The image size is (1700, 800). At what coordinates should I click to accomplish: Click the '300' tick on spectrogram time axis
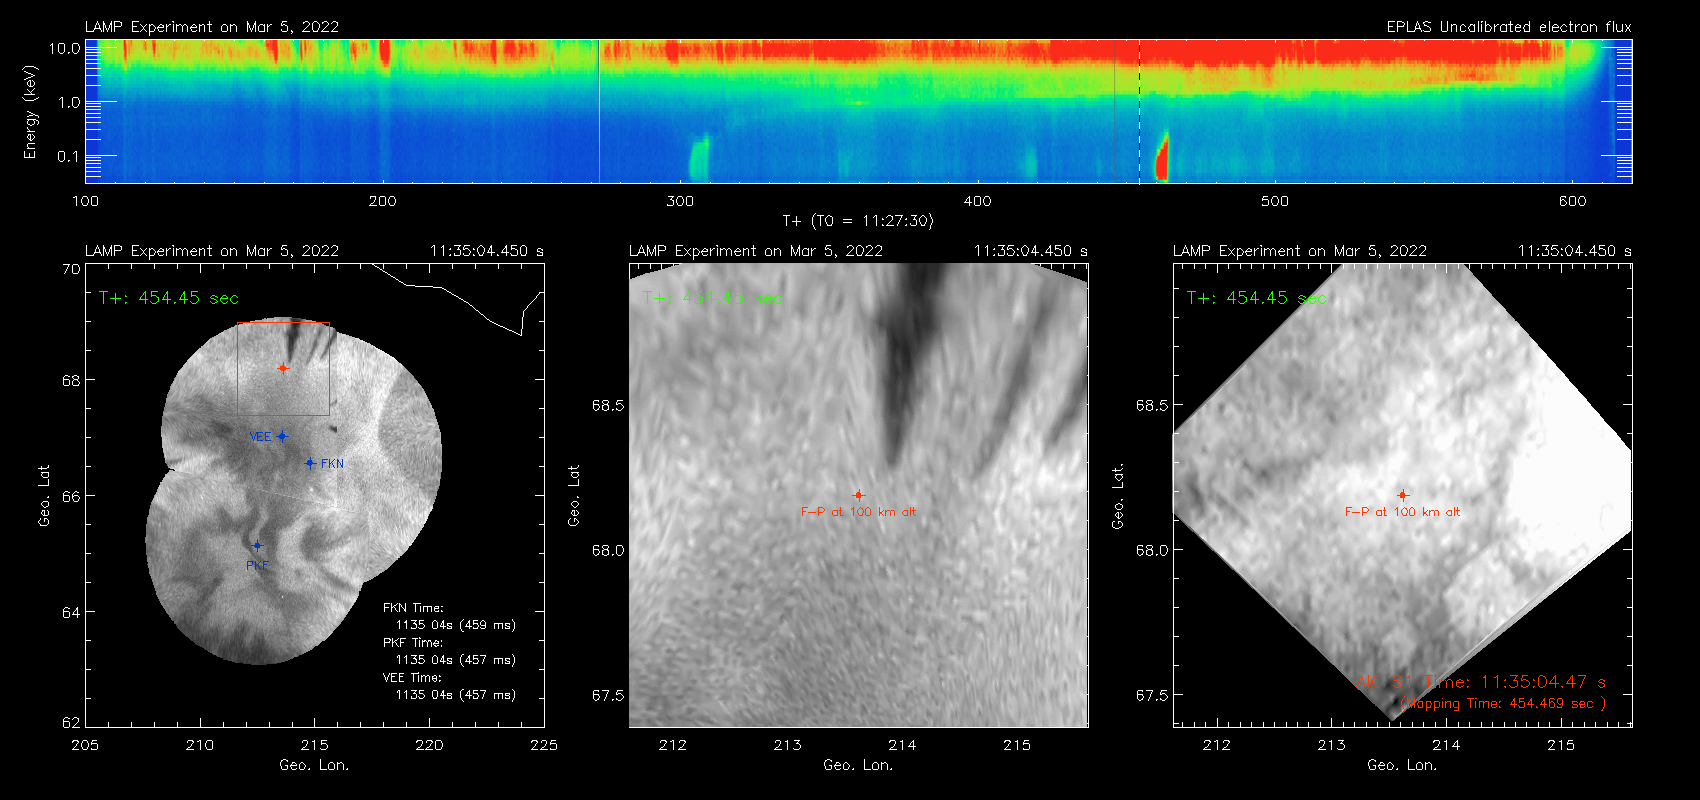(x=680, y=201)
